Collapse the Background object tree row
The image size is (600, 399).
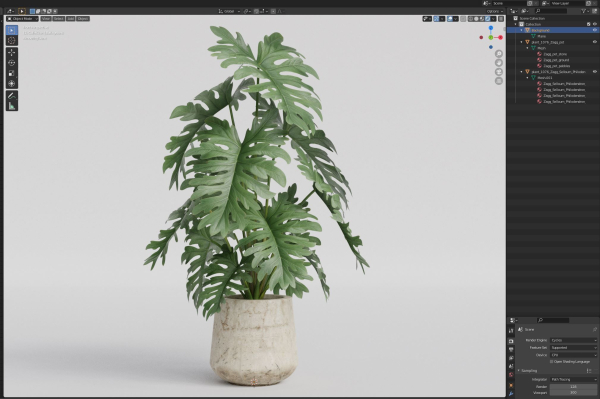tap(522, 30)
